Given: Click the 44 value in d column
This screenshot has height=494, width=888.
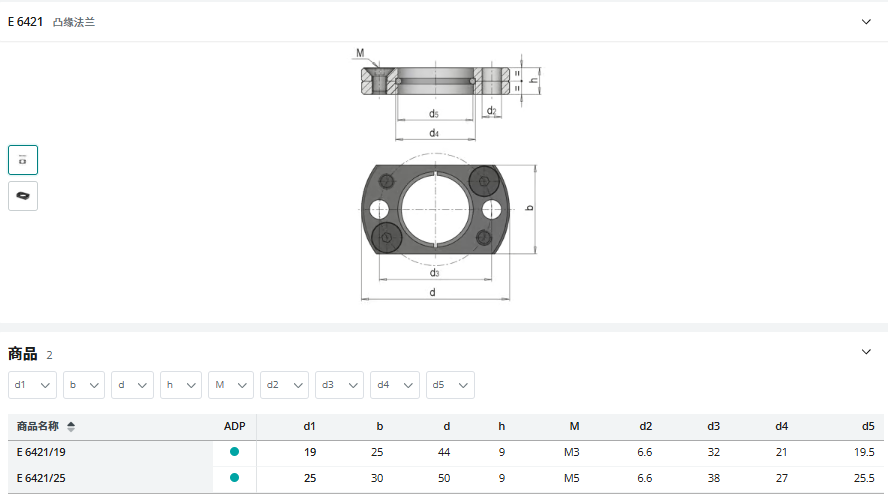Looking at the screenshot, I should coord(444,452).
